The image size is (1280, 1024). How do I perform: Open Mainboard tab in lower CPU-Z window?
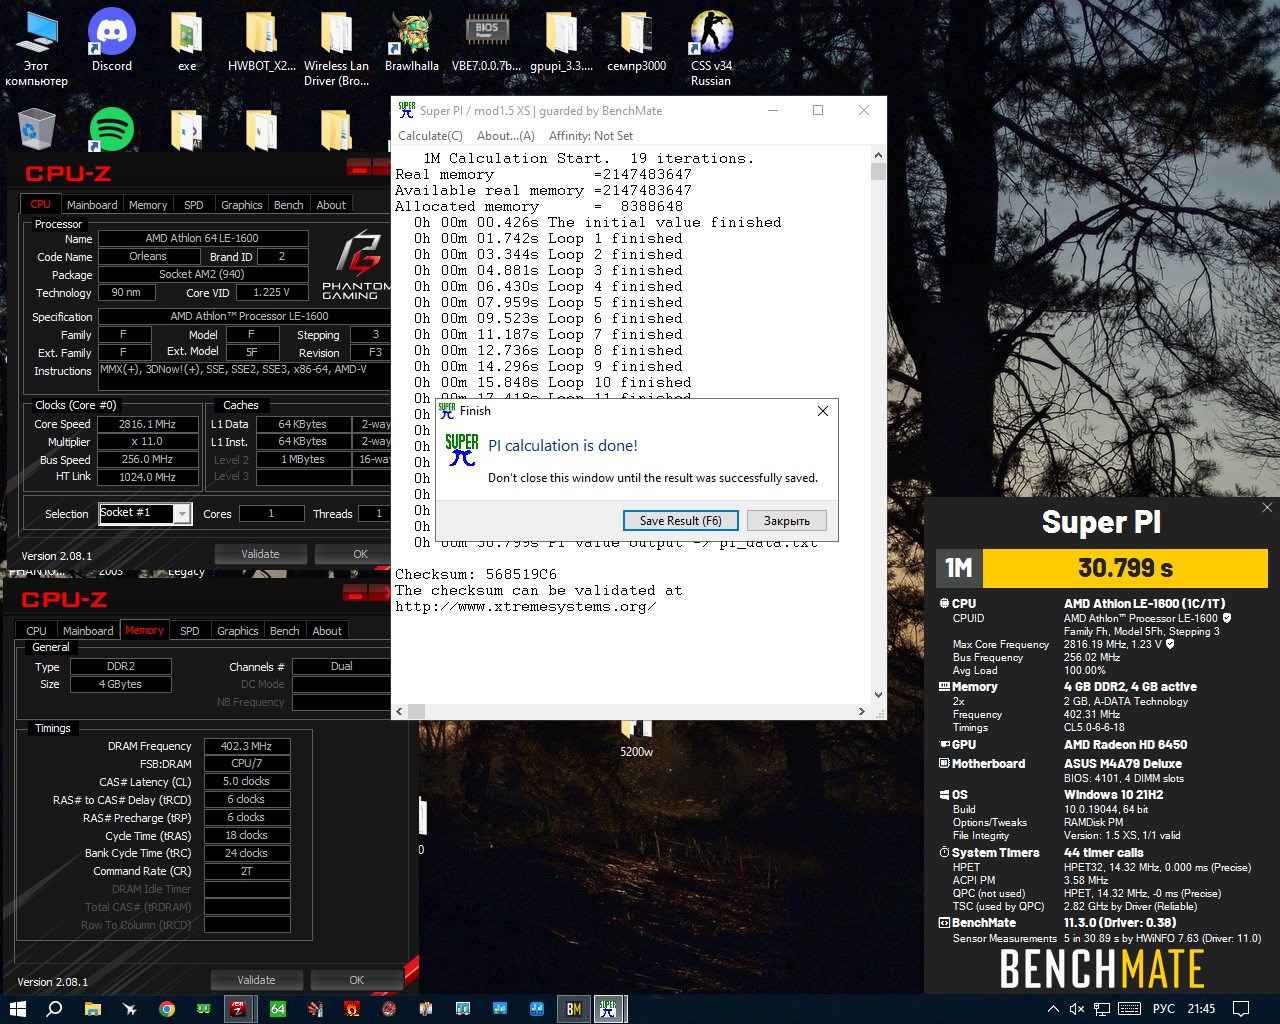tap(88, 630)
